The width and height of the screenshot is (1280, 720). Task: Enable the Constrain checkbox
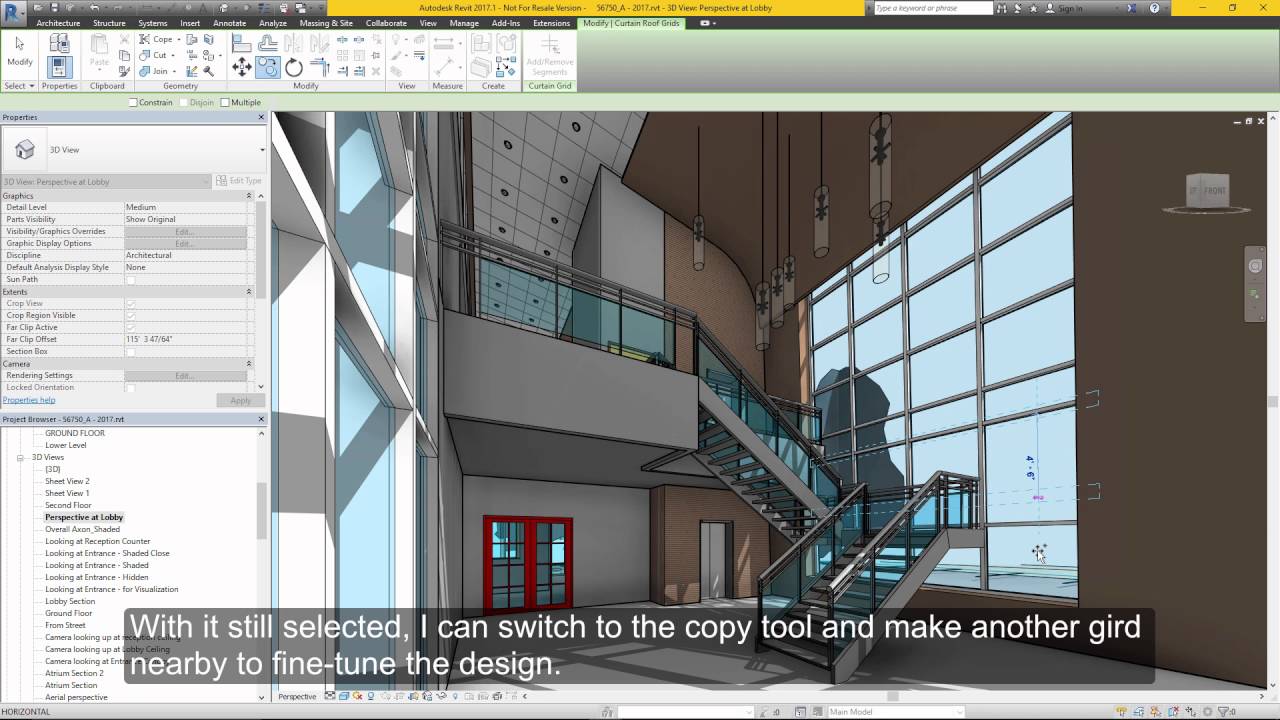134,102
